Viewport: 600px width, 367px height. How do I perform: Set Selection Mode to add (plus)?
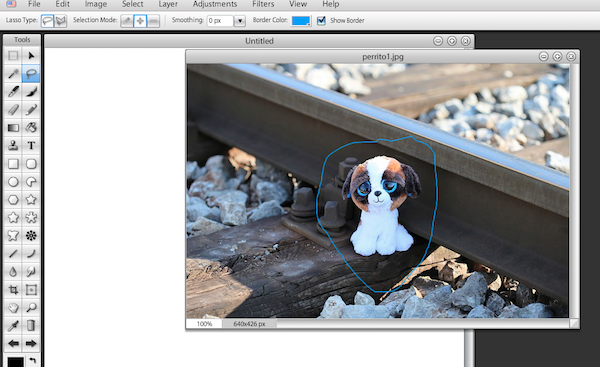(140, 21)
